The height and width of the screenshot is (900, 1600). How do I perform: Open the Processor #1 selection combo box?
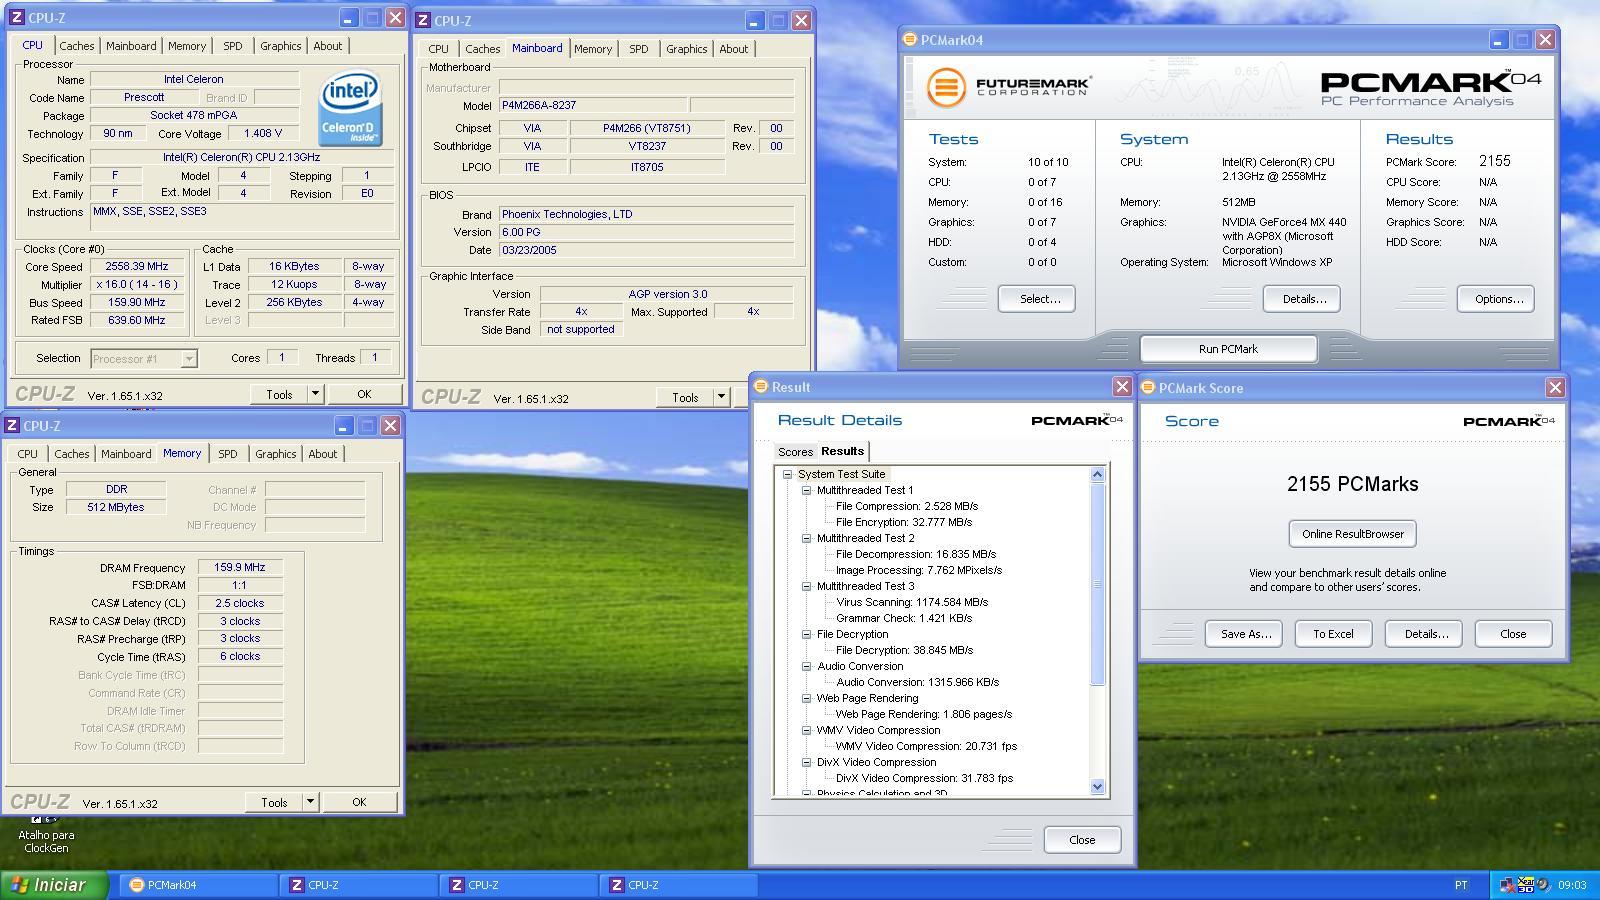[143, 358]
